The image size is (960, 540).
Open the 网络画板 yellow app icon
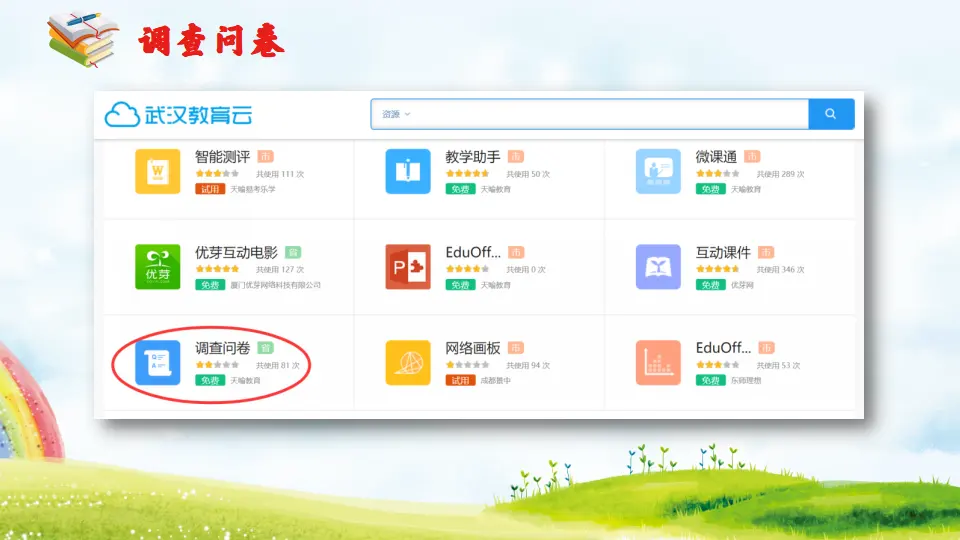(408, 362)
